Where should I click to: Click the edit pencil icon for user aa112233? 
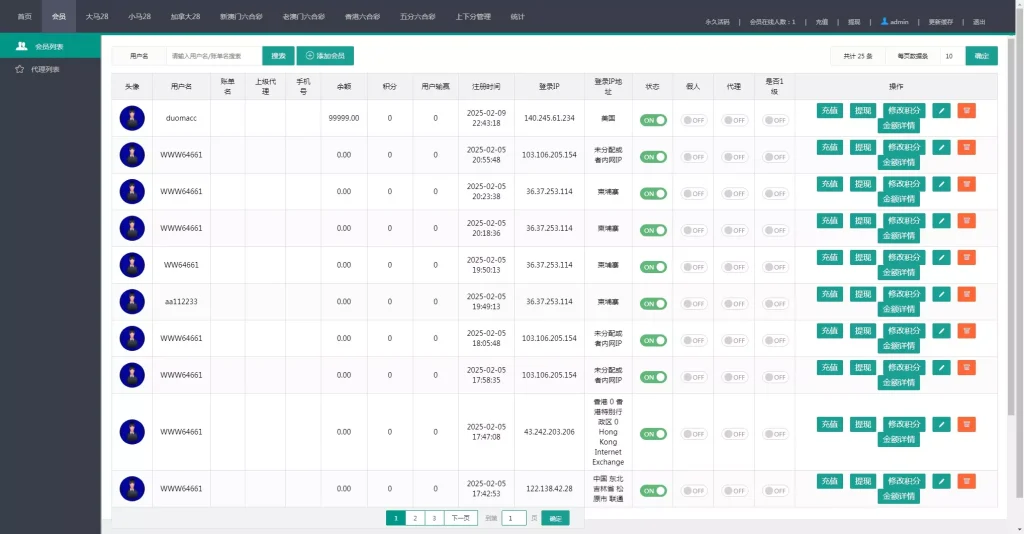941,295
